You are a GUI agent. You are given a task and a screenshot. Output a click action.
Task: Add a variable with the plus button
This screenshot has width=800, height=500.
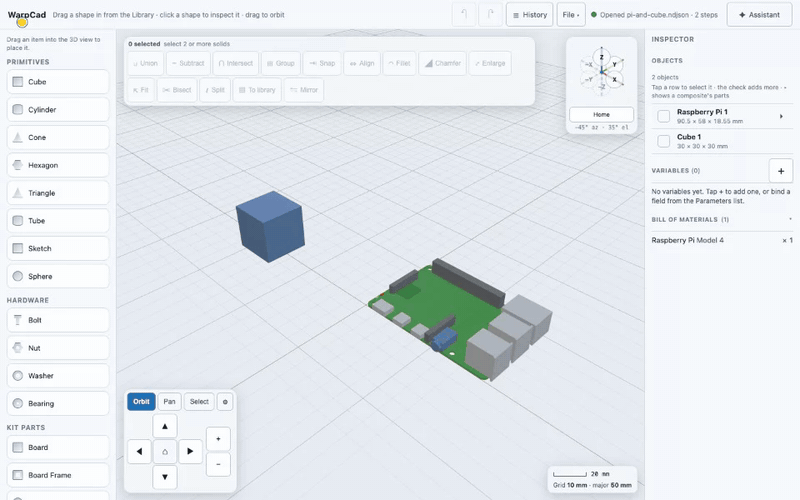tap(781, 171)
